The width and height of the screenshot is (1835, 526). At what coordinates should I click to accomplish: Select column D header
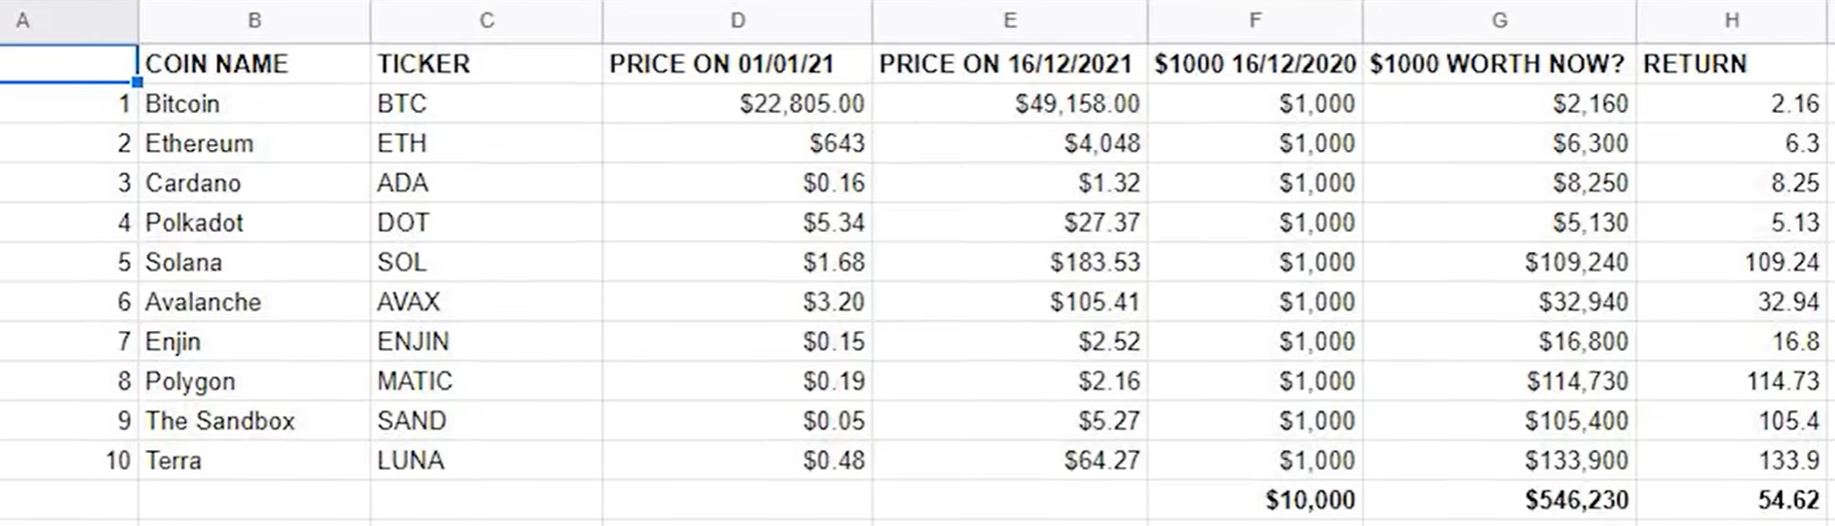click(x=737, y=21)
